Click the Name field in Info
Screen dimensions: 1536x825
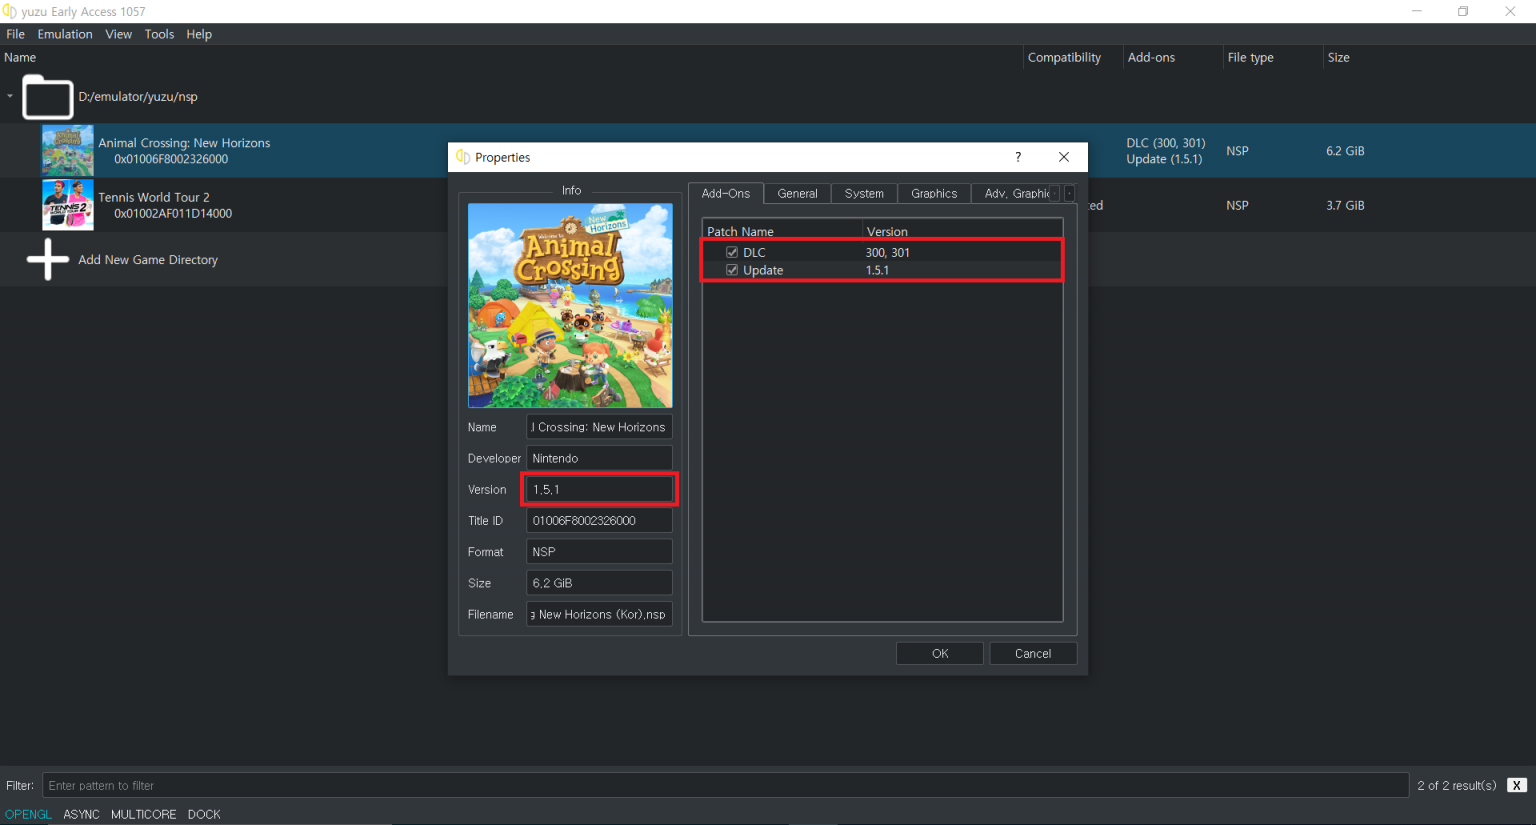[x=599, y=427]
